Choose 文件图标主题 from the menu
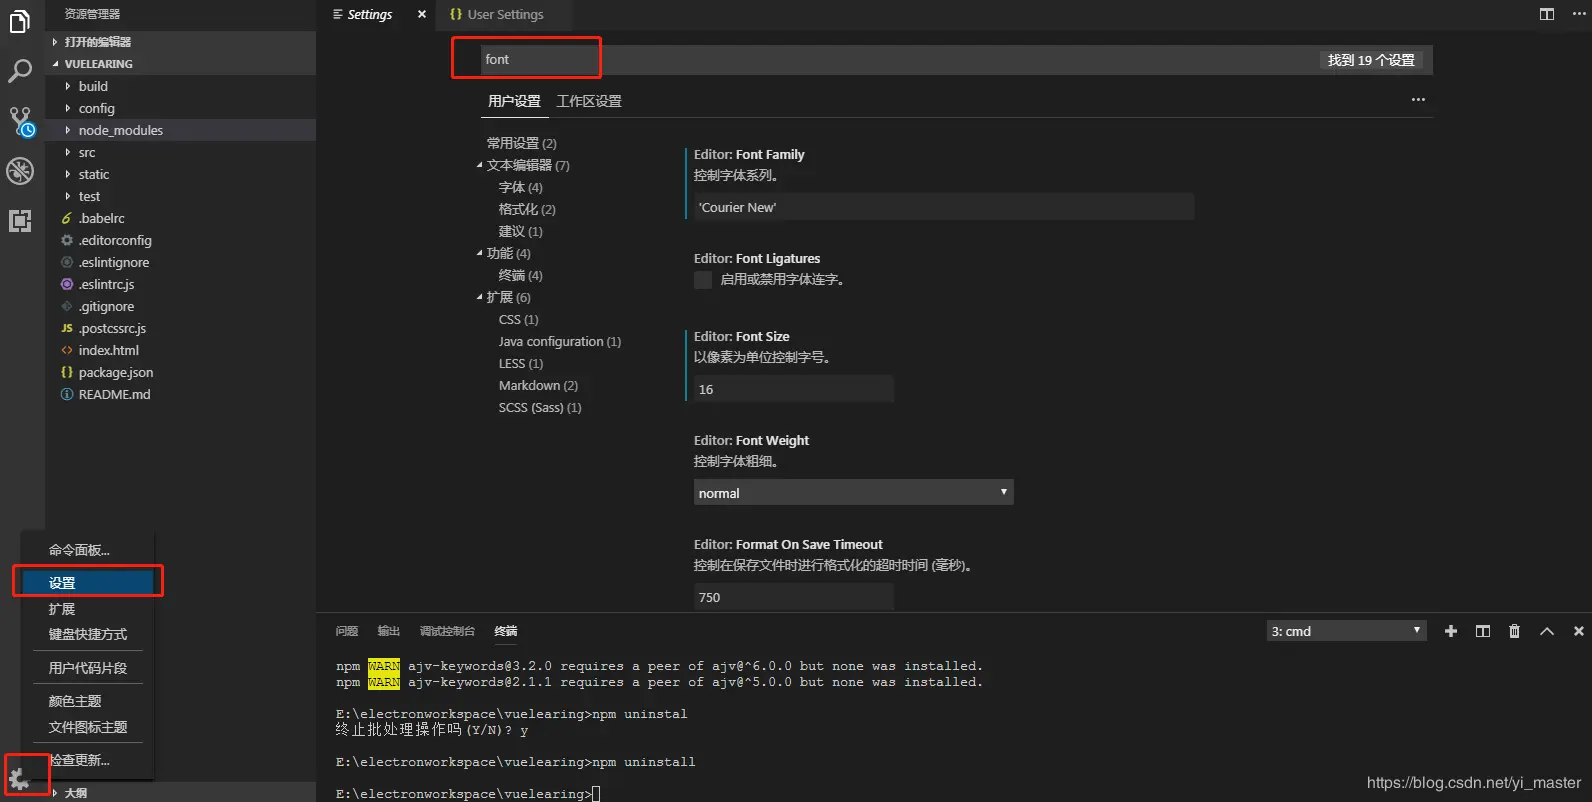Viewport: 1592px width, 802px height. coord(88,727)
